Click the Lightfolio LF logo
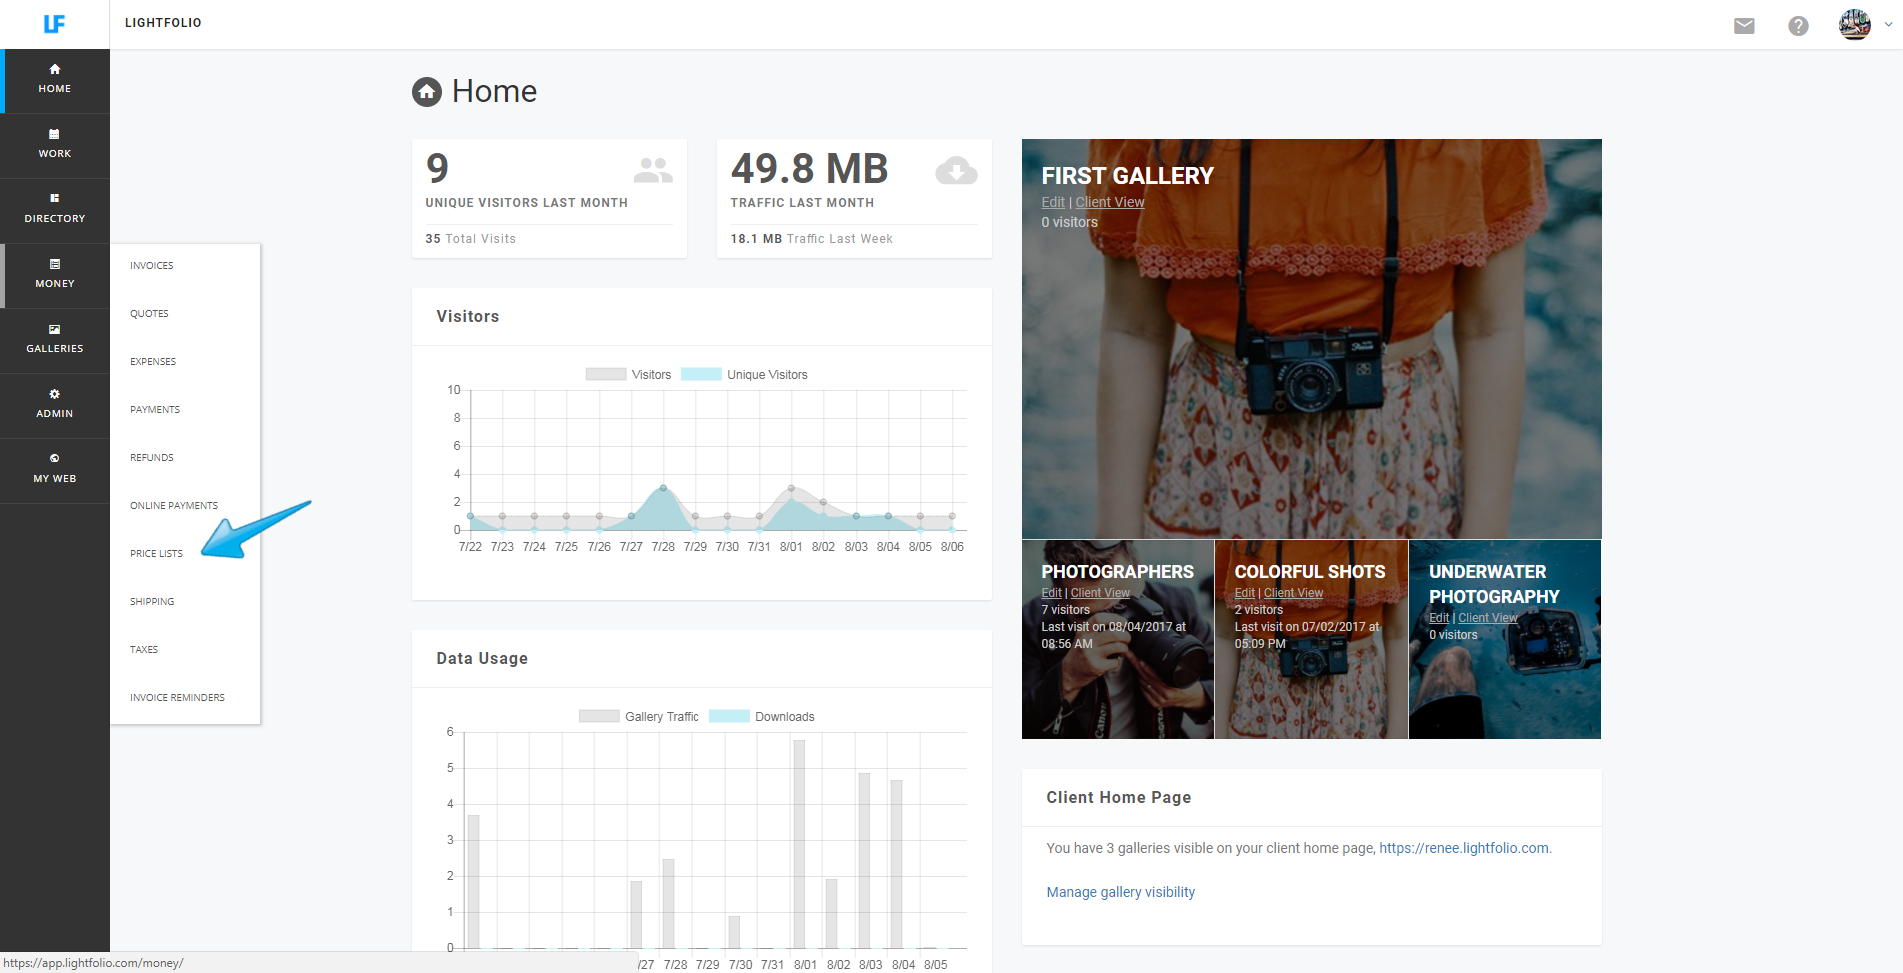 click(x=54, y=24)
